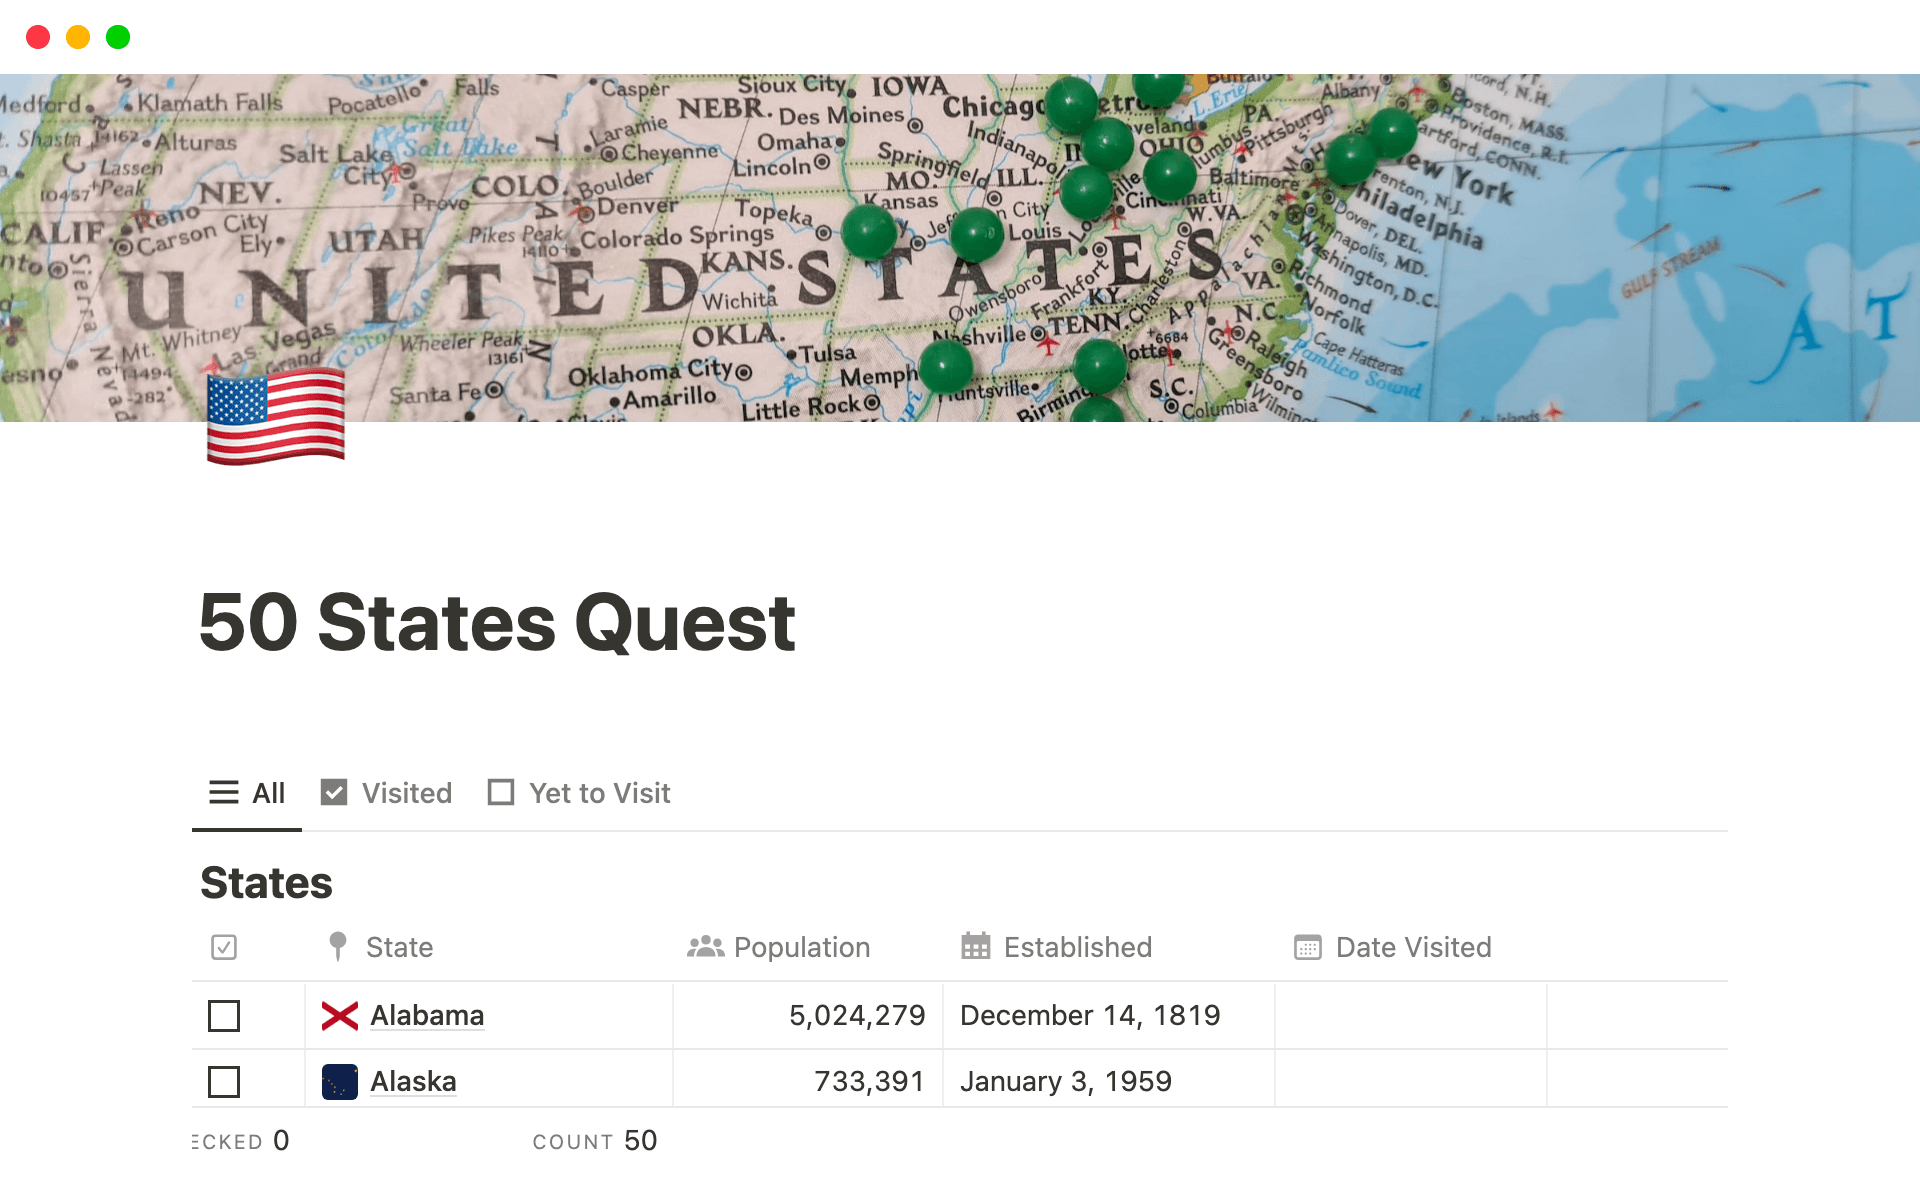Open the Alaska page link

tap(413, 1081)
